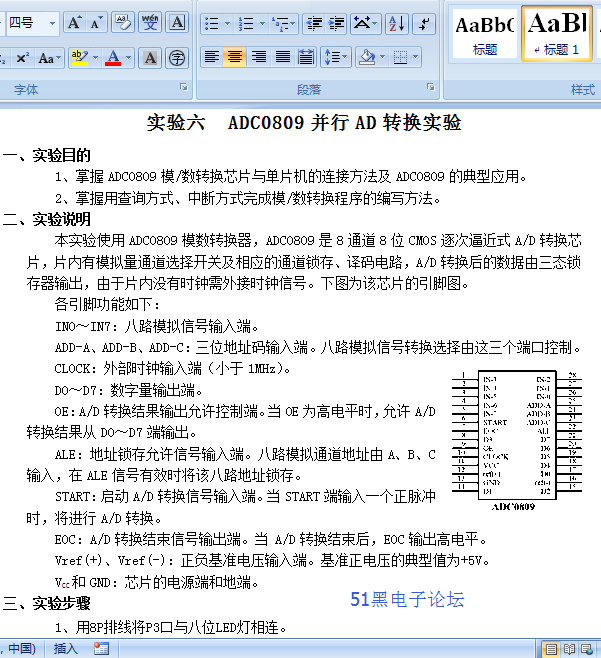This screenshot has height=658, width=601.
Task: Open the phonetic guide (wén) tool
Action: click(150, 23)
